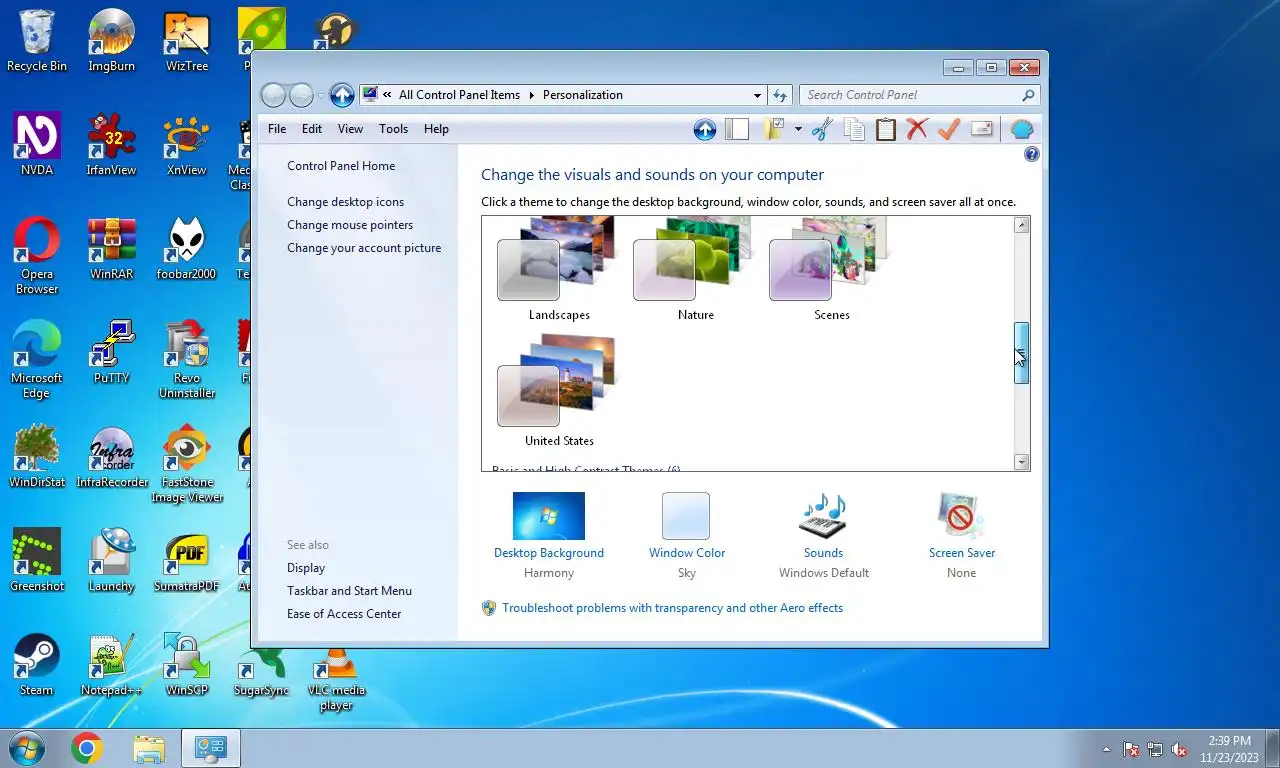1280x768 pixels.
Task: Click the red X Delete icon
Action: click(x=917, y=129)
